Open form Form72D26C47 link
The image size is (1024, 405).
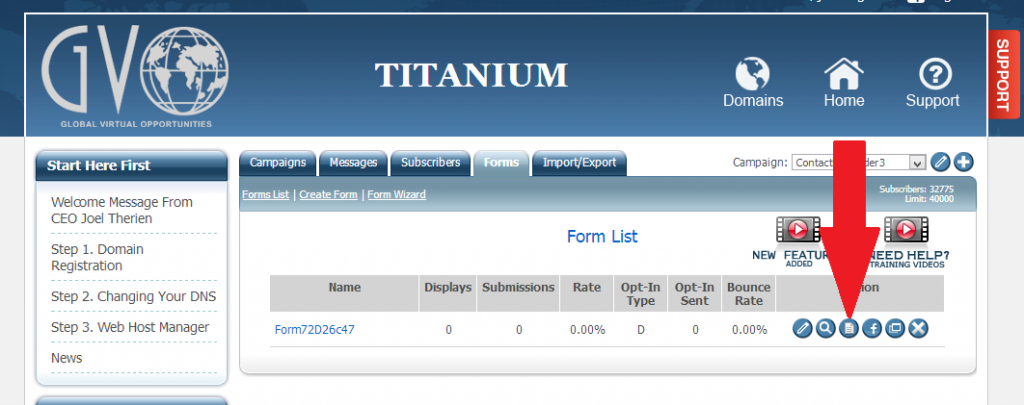(x=314, y=329)
